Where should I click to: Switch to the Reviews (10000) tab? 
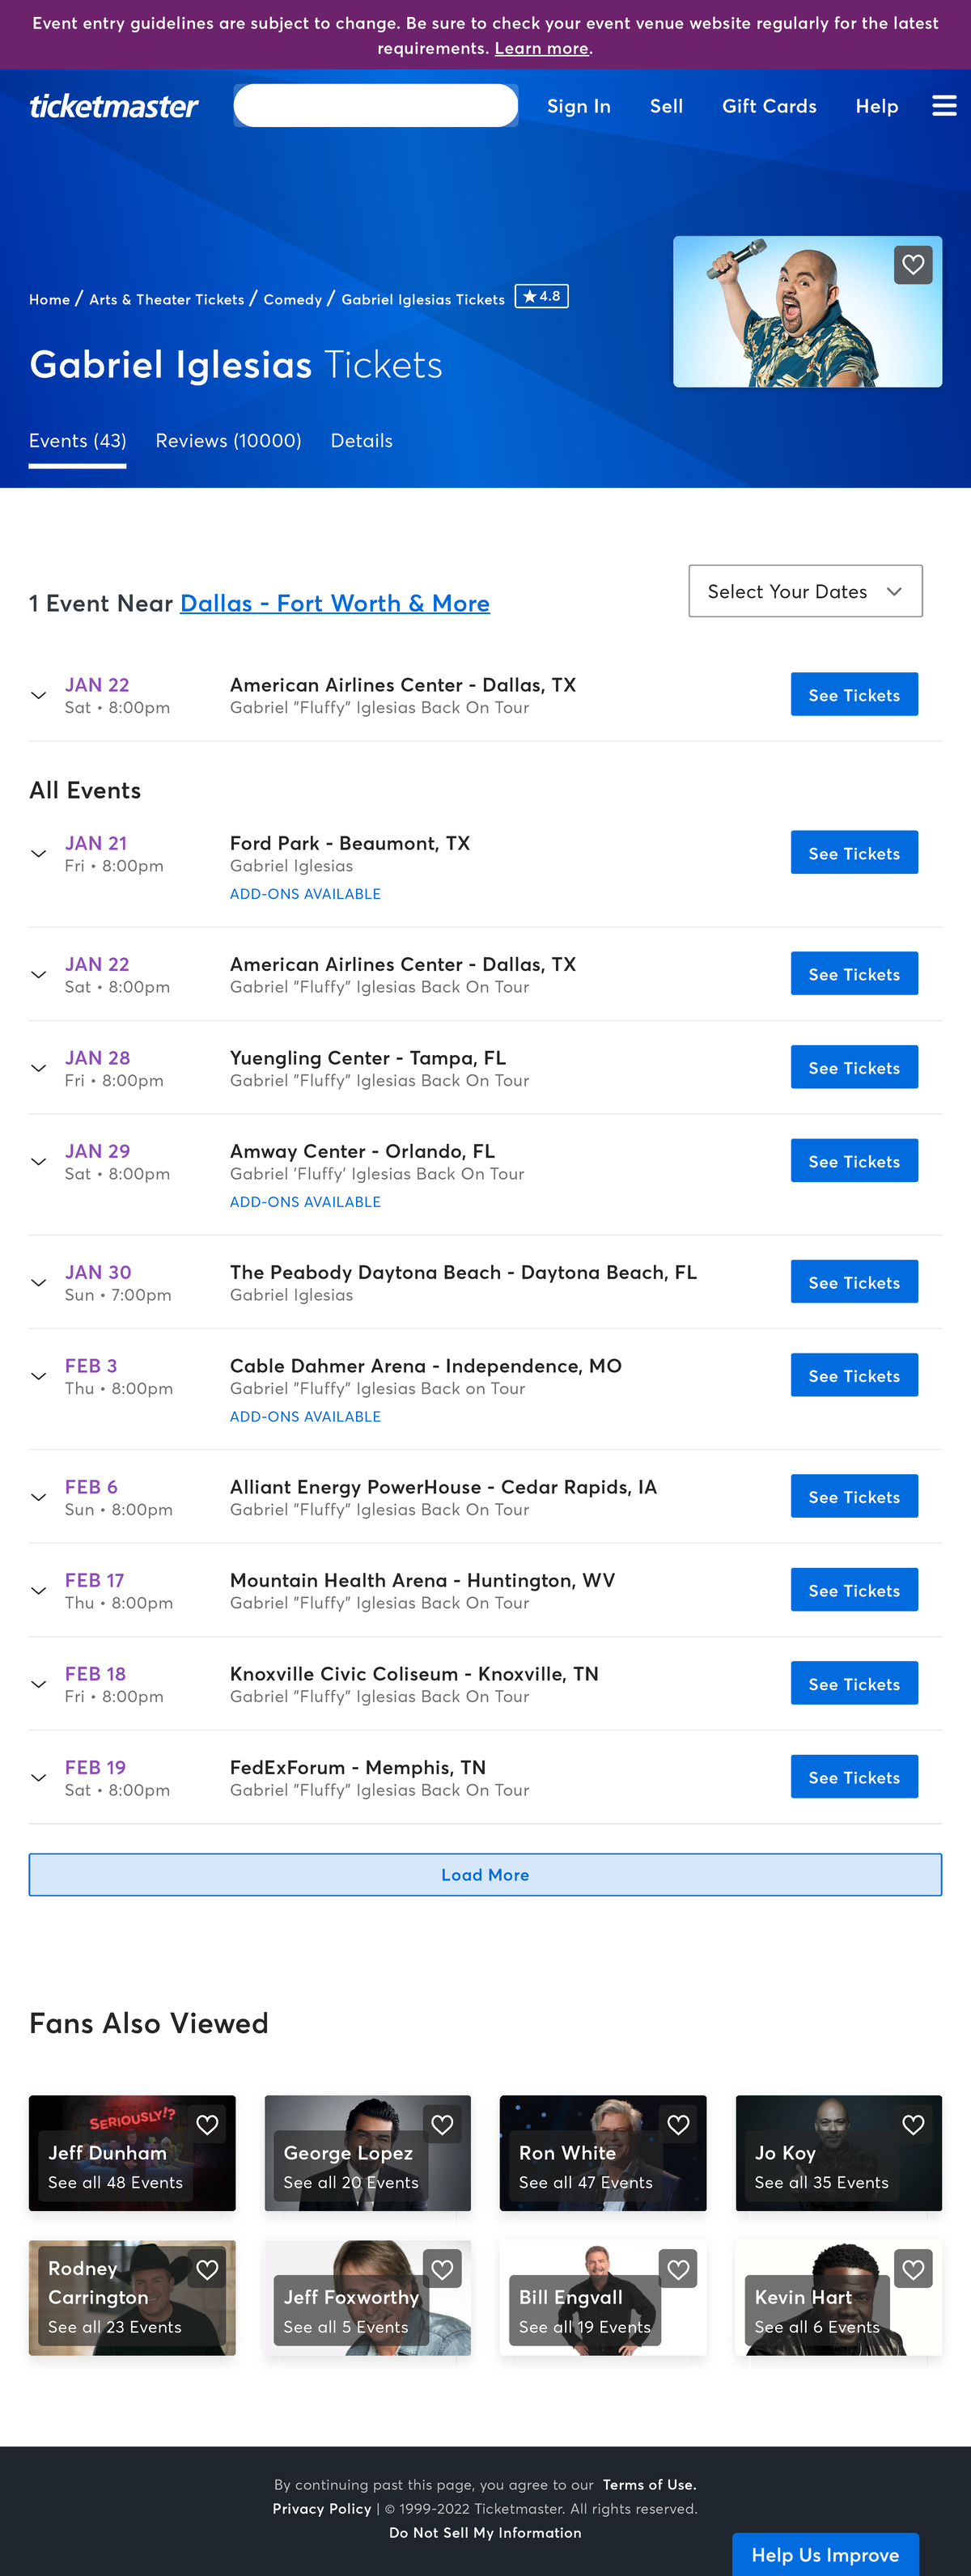[x=228, y=441]
